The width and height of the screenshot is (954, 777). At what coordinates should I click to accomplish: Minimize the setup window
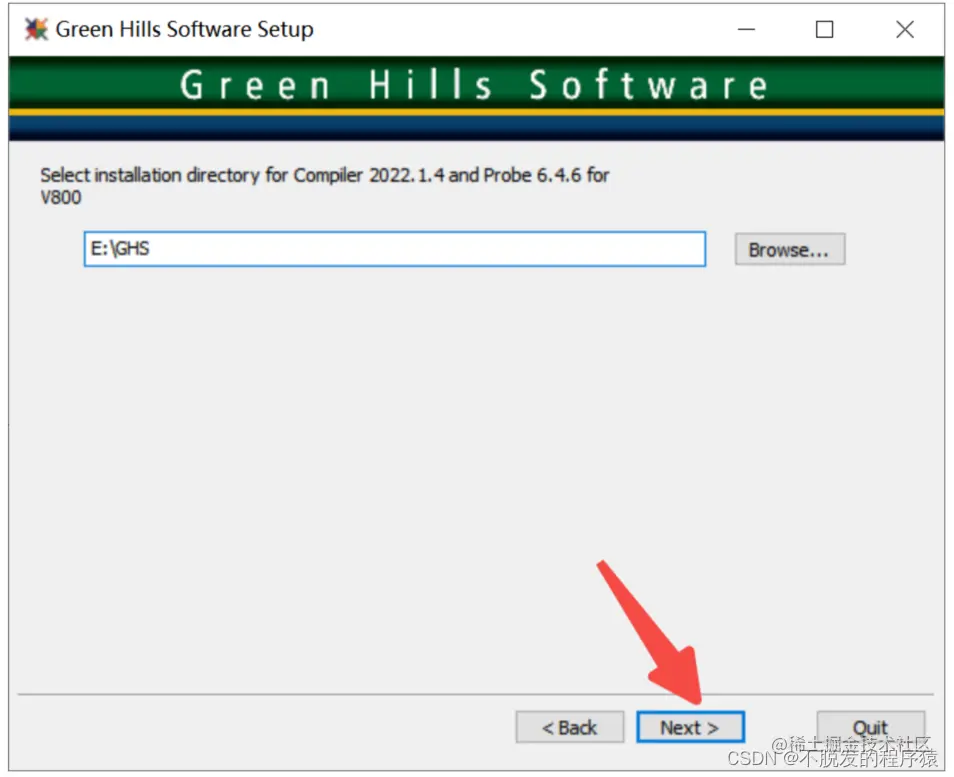746,29
